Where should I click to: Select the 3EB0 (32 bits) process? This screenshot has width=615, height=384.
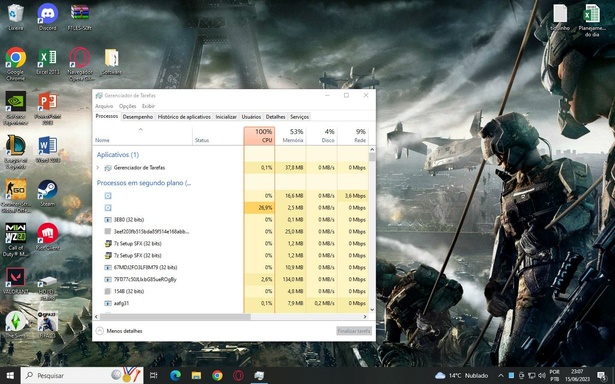(x=231, y=220)
